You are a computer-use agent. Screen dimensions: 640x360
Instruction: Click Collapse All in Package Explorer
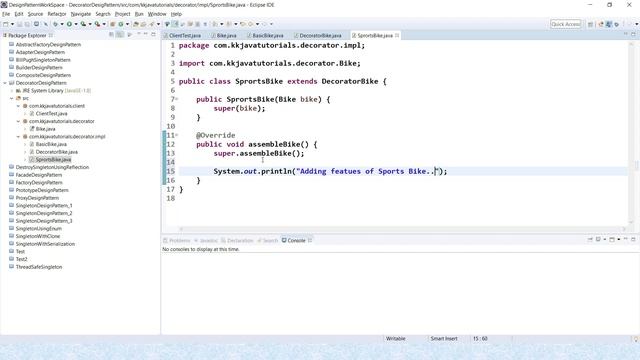111,35
